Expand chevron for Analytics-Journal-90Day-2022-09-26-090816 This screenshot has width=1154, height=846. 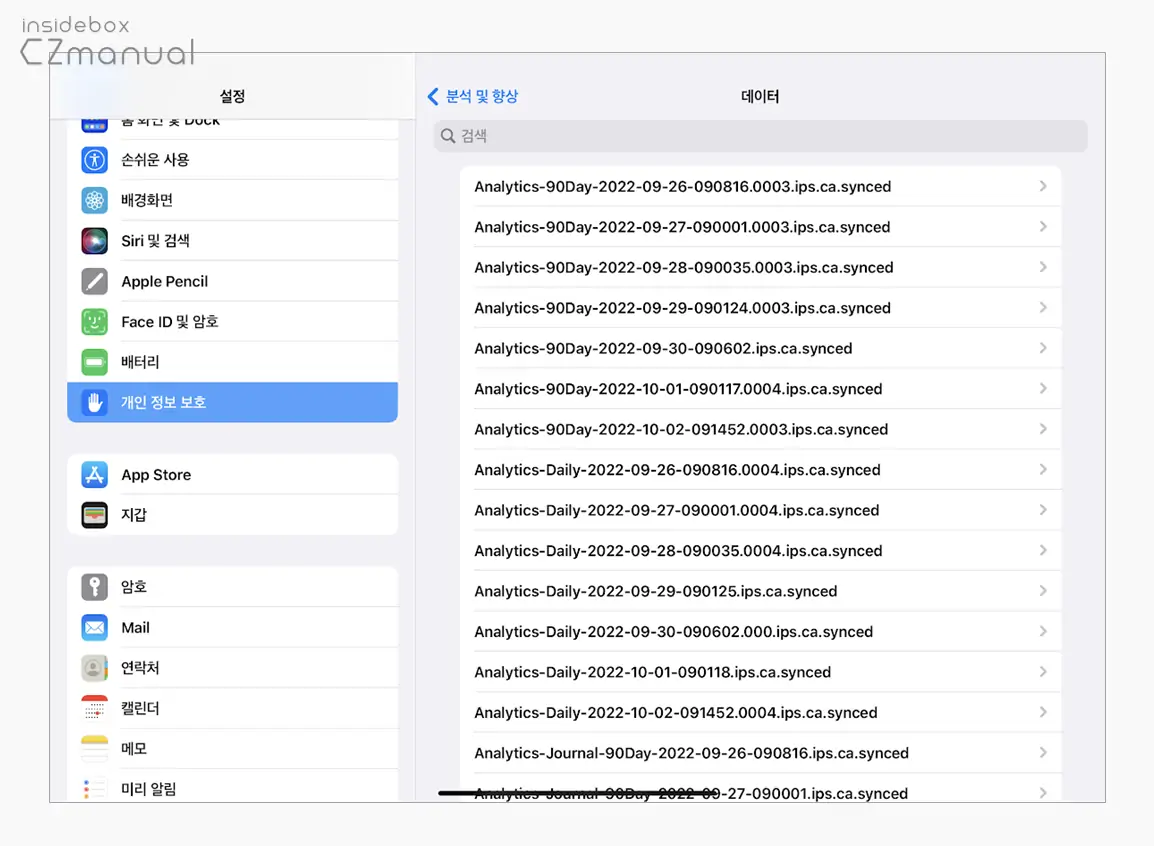pyautogui.click(x=1043, y=753)
